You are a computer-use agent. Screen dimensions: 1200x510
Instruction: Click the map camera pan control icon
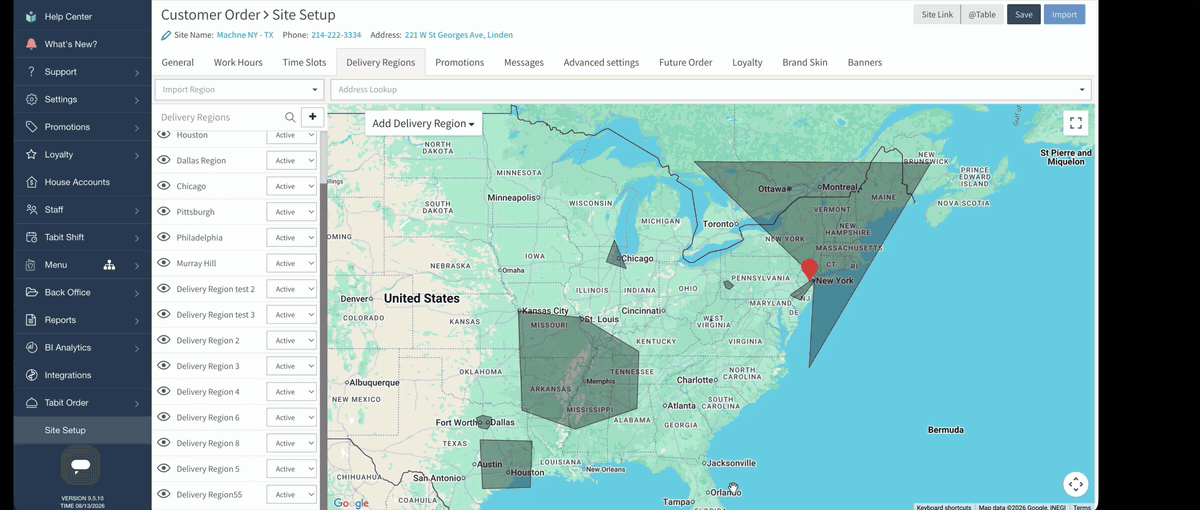(x=1076, y=484)
